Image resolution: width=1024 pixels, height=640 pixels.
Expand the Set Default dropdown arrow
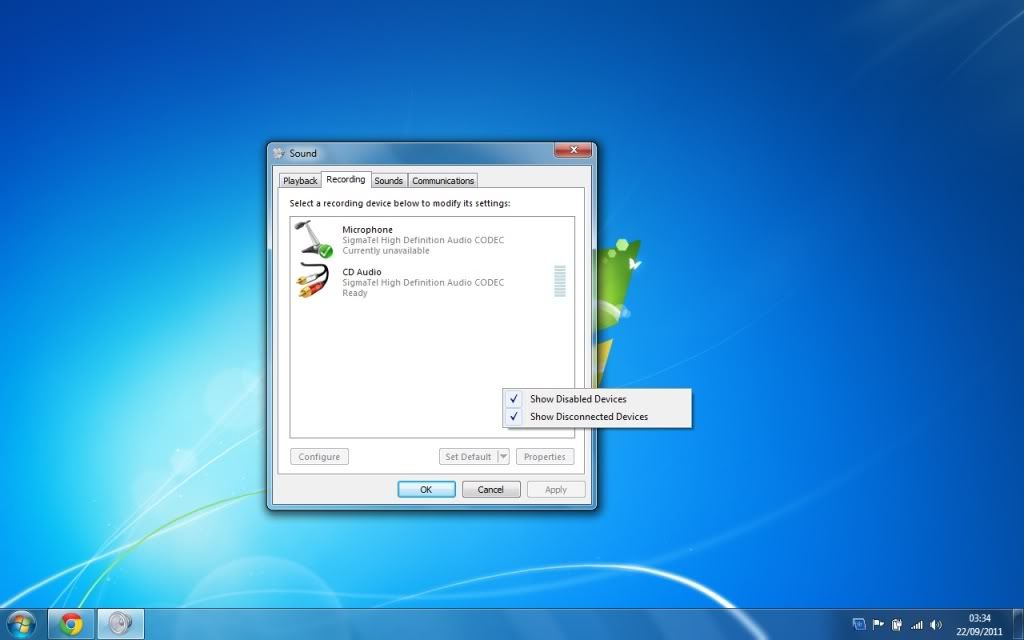click(x=503, y=456)
